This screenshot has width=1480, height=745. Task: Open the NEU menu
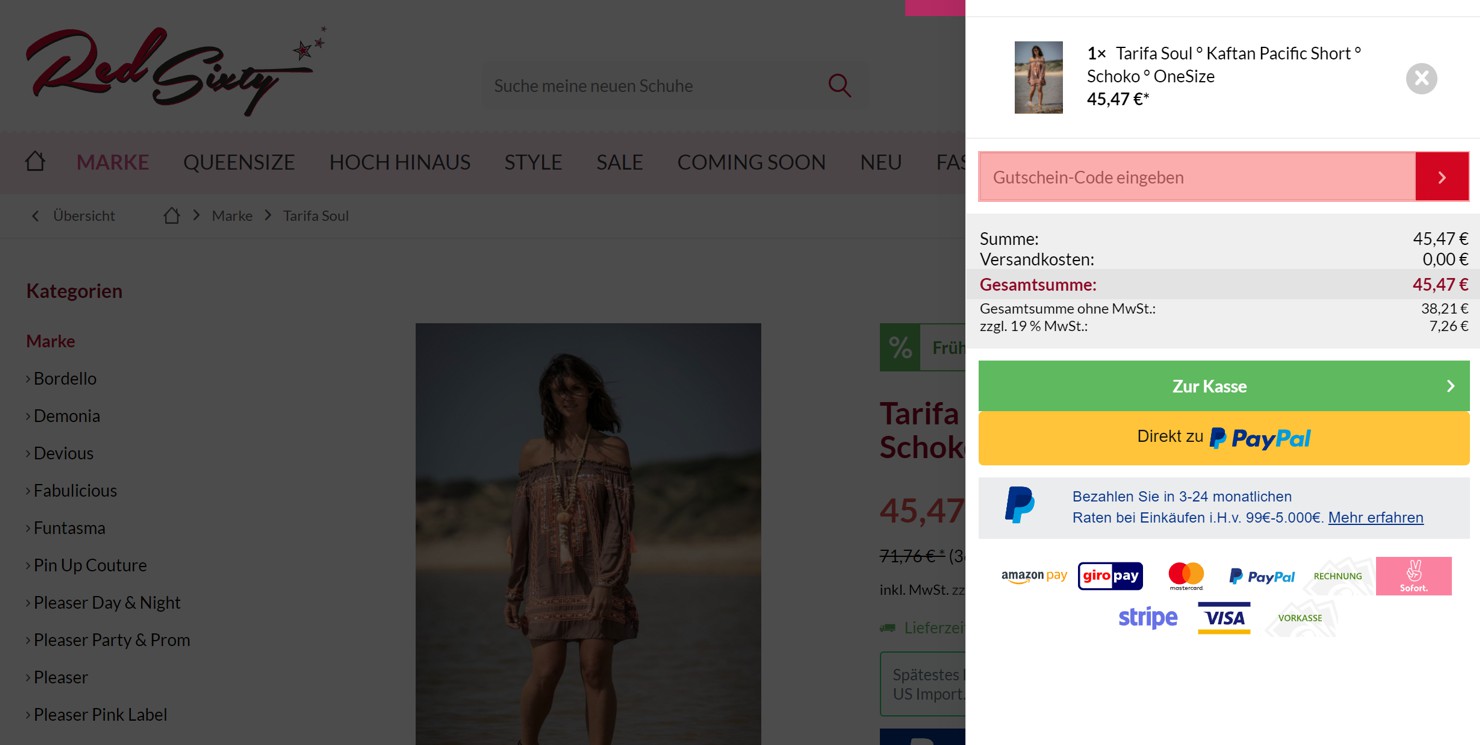881,162
